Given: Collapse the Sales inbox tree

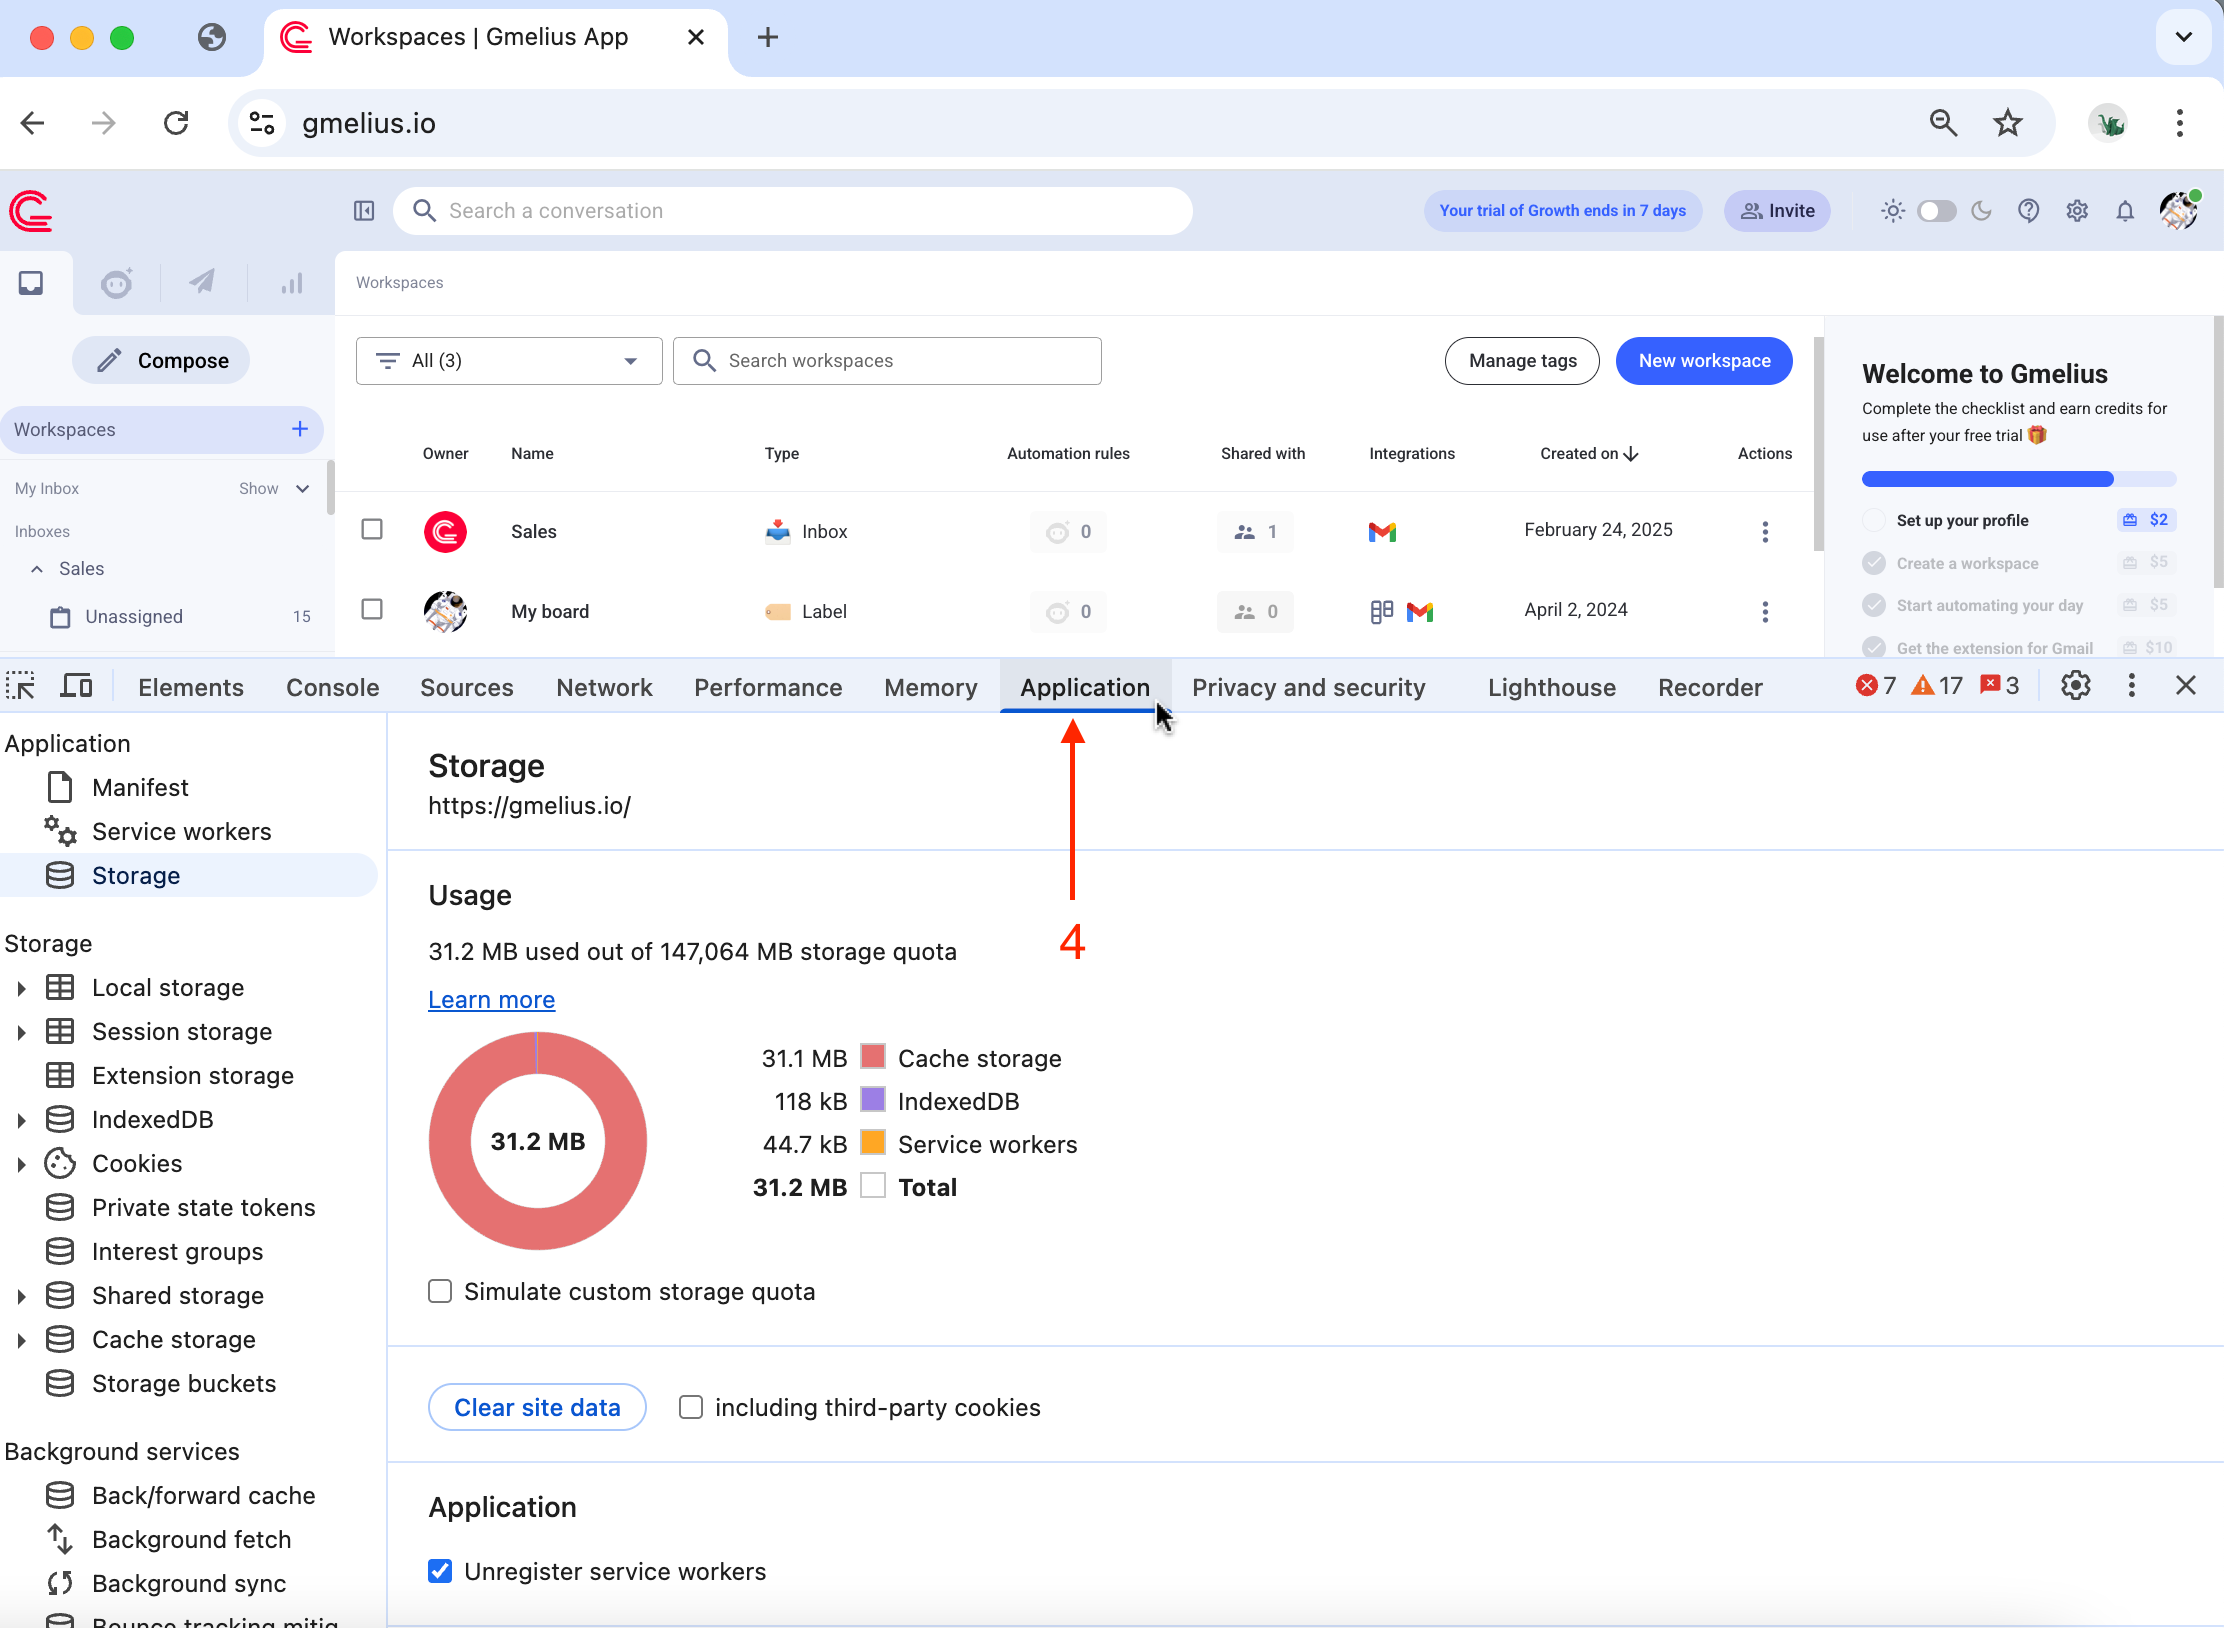Looking at the screenshot, I should pyautogui.click(x=37, y=569).
